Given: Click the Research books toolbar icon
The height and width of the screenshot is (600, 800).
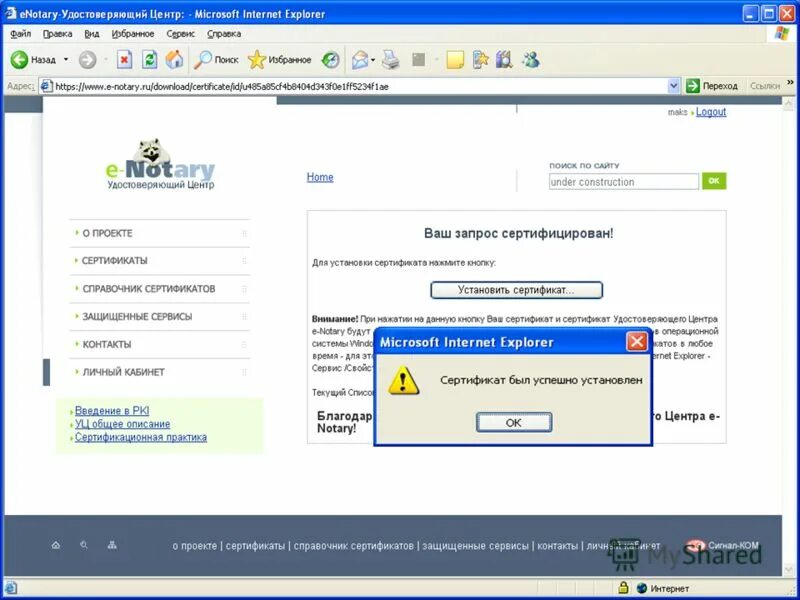Looking at the screenshot, I should click(x=504, y=60).
